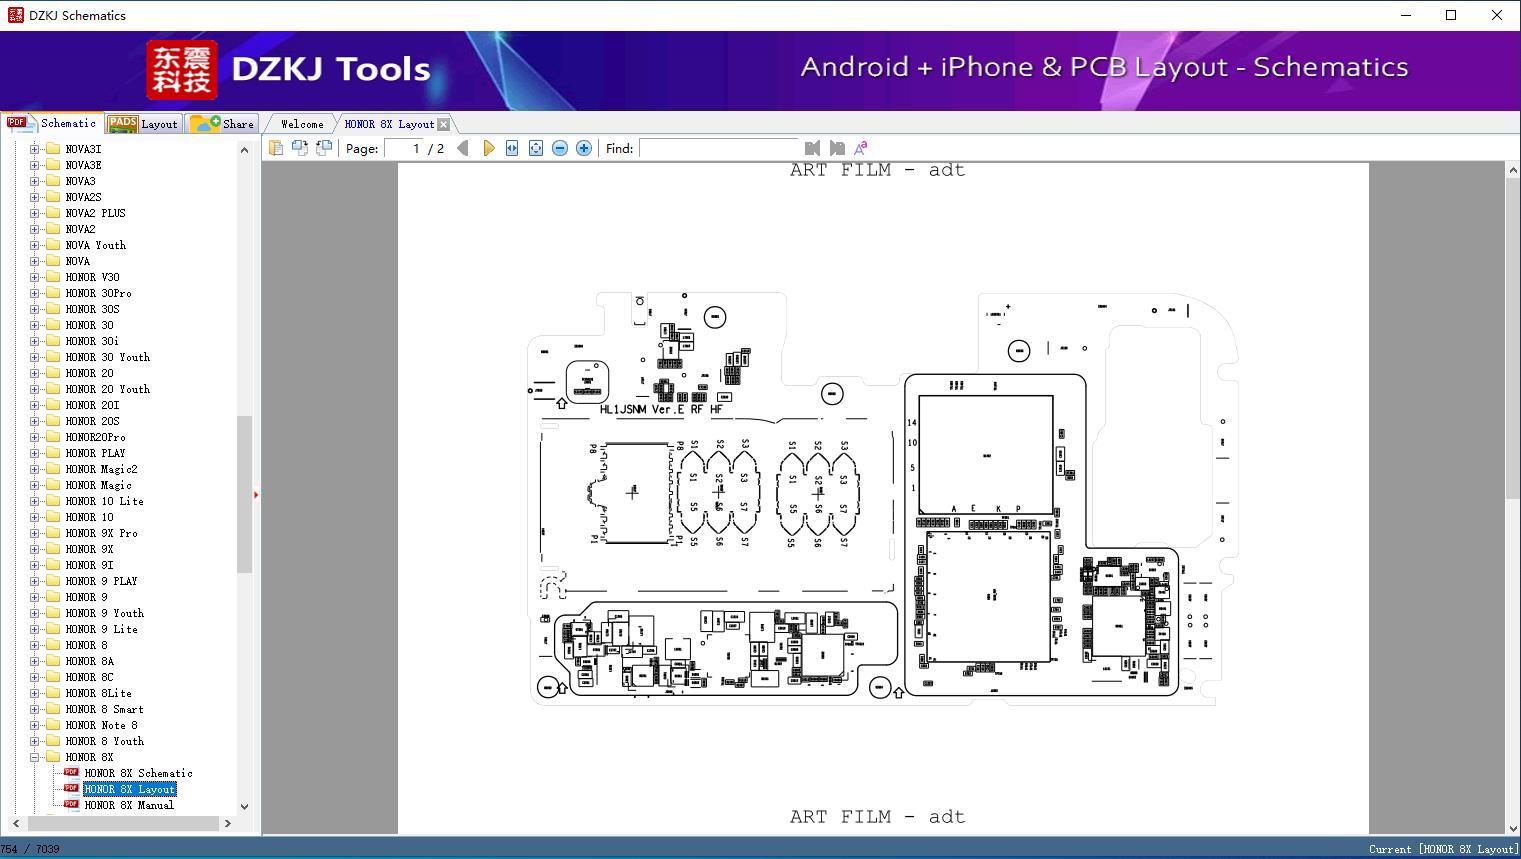This screenshot has width=1521, height=859.
Task: Select the HONOR 9 PLAY tree item
Action: pos(102,581)
